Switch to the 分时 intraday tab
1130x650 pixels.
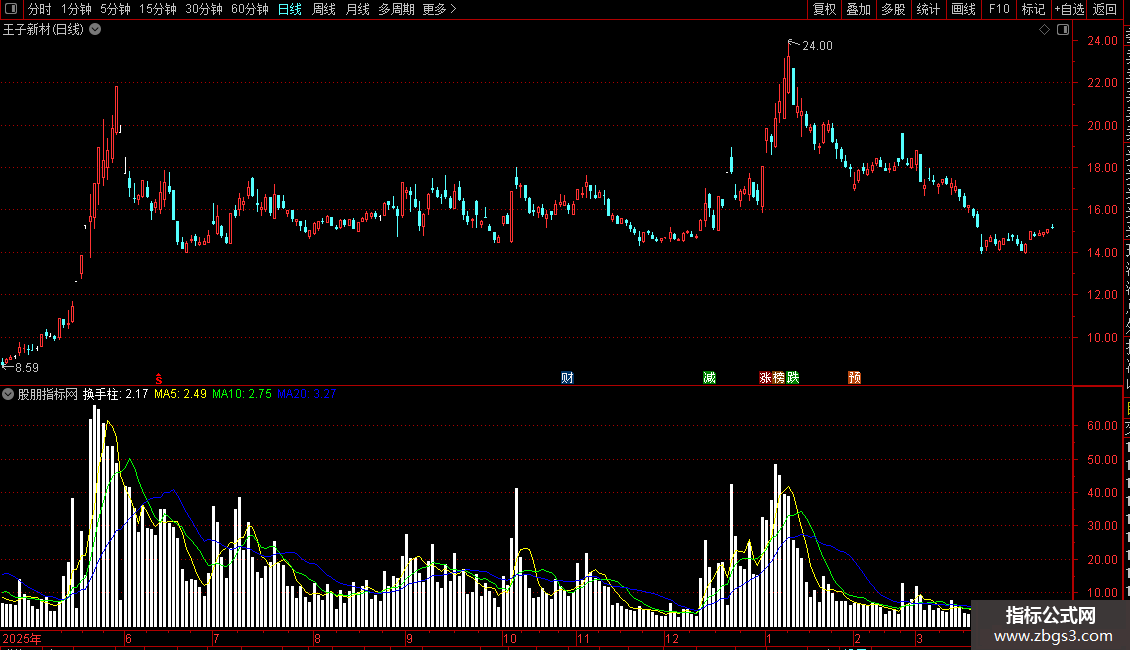(x=40, y=9)
